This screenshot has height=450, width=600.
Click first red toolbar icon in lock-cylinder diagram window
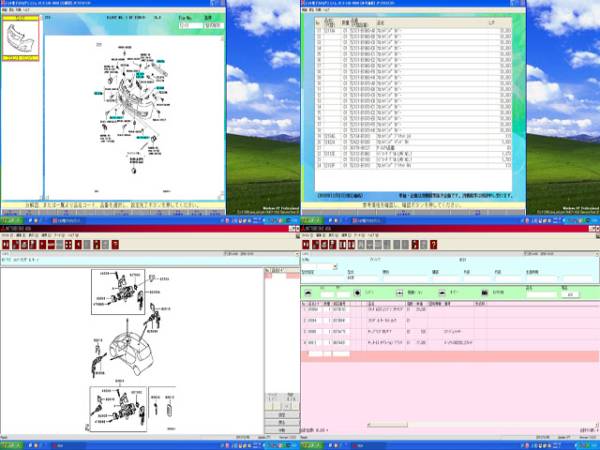(x=5, y=244)
